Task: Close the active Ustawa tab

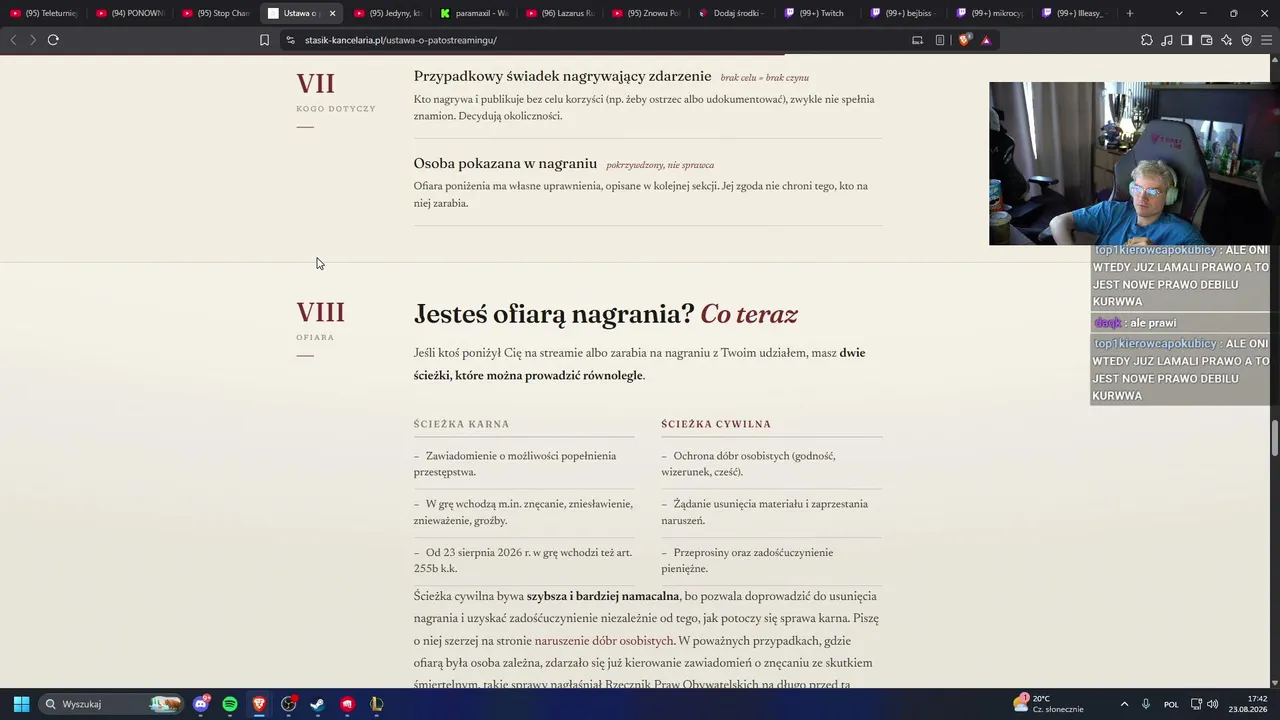Action: coord(332,13)
